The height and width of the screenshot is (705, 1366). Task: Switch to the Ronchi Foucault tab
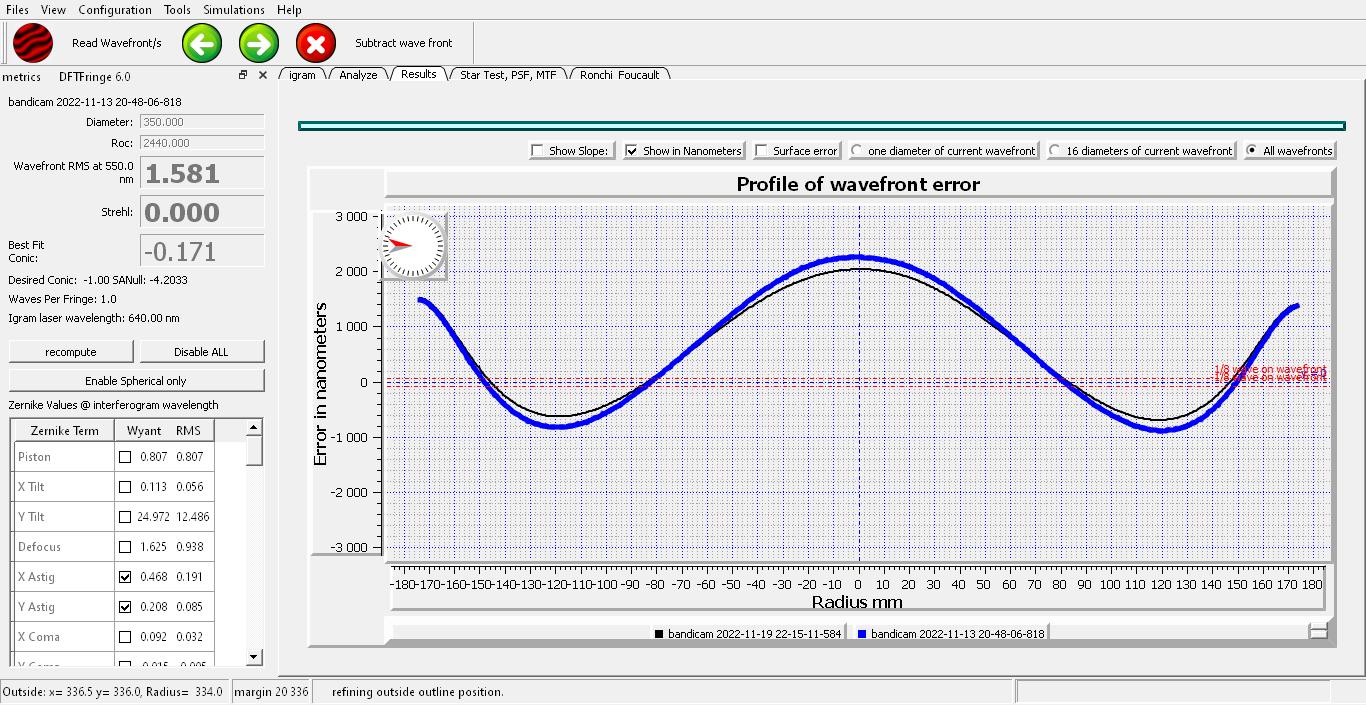click(619, 75)
